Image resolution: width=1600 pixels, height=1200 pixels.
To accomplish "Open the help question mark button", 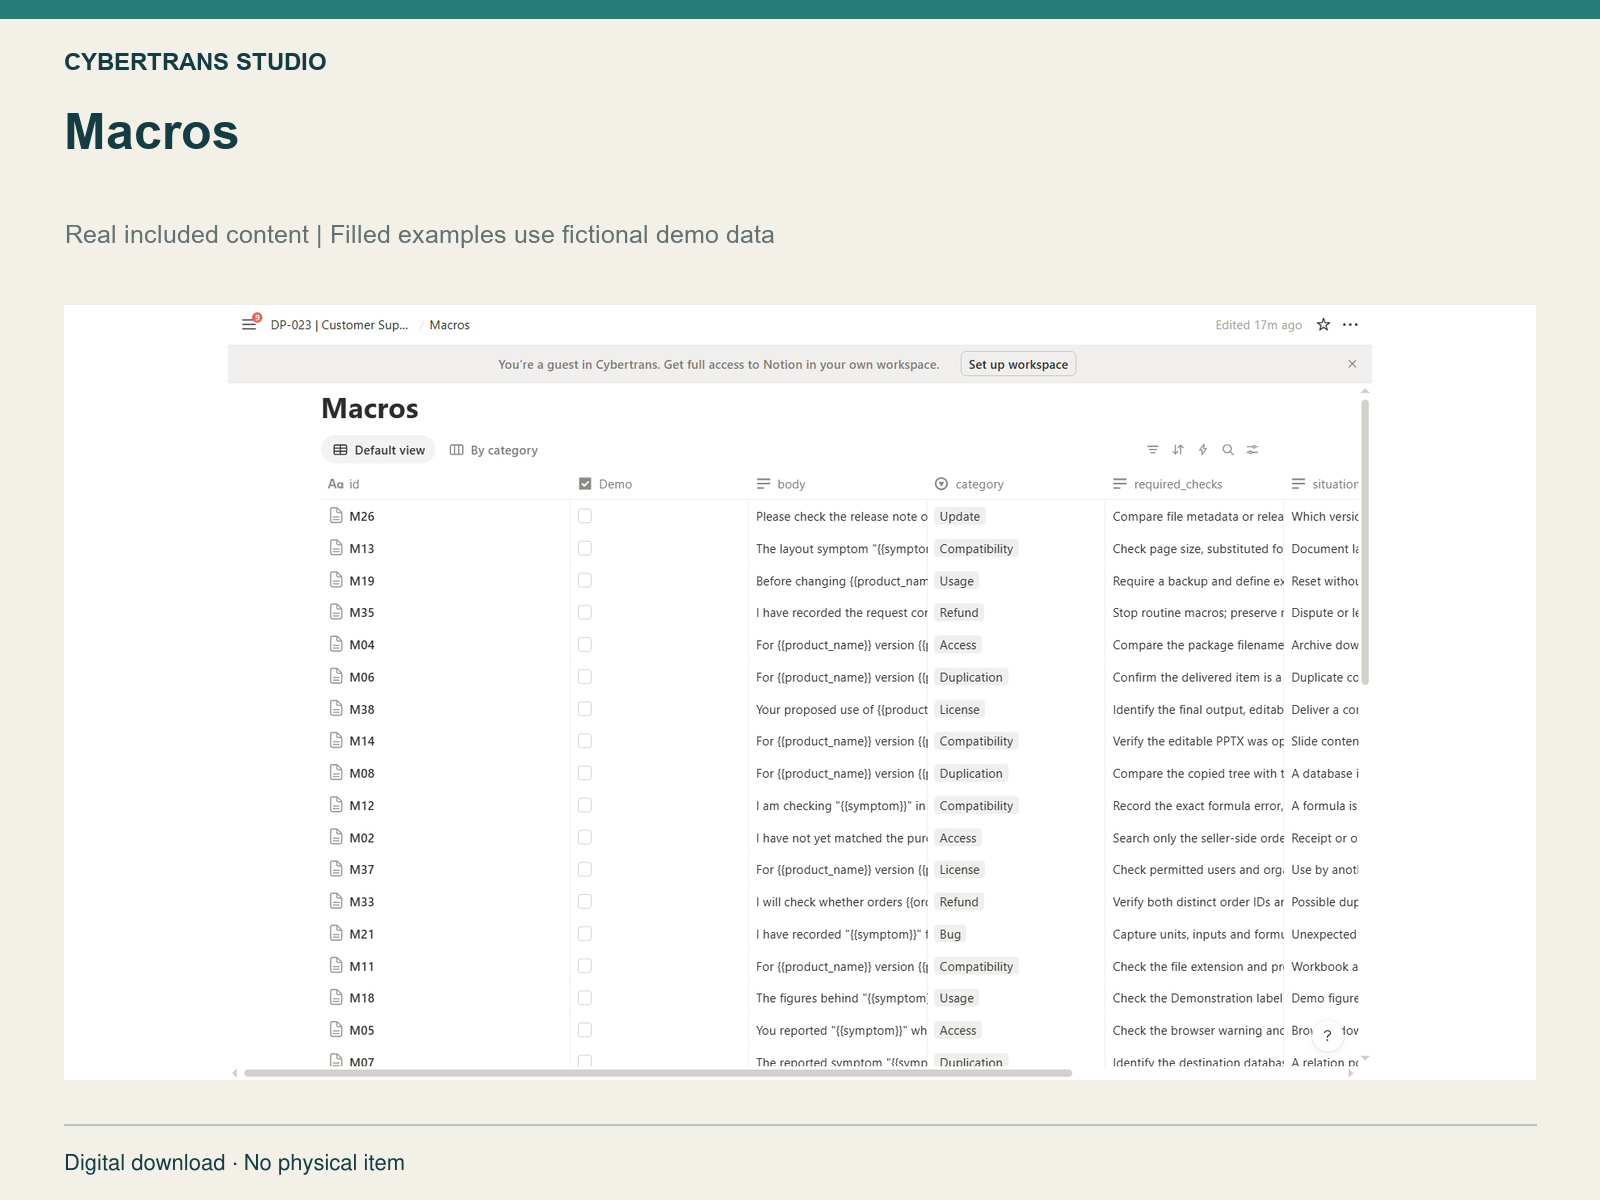I will tap(1327, 1035).
